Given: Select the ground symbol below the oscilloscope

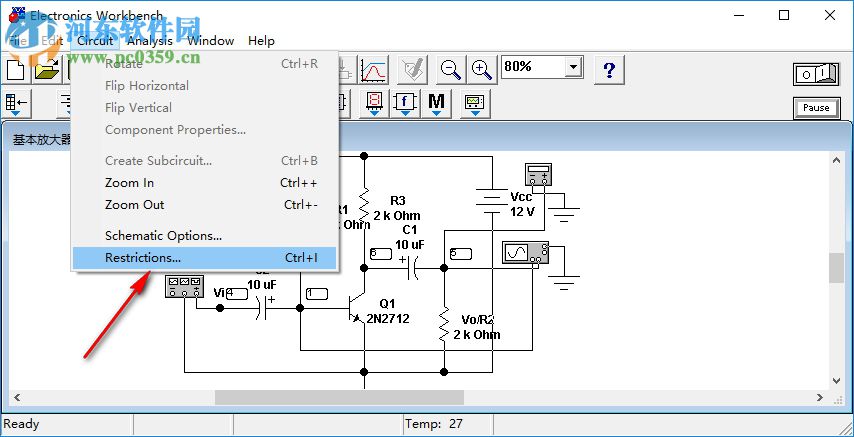Looking at the screenshot, I should point(565,283).
